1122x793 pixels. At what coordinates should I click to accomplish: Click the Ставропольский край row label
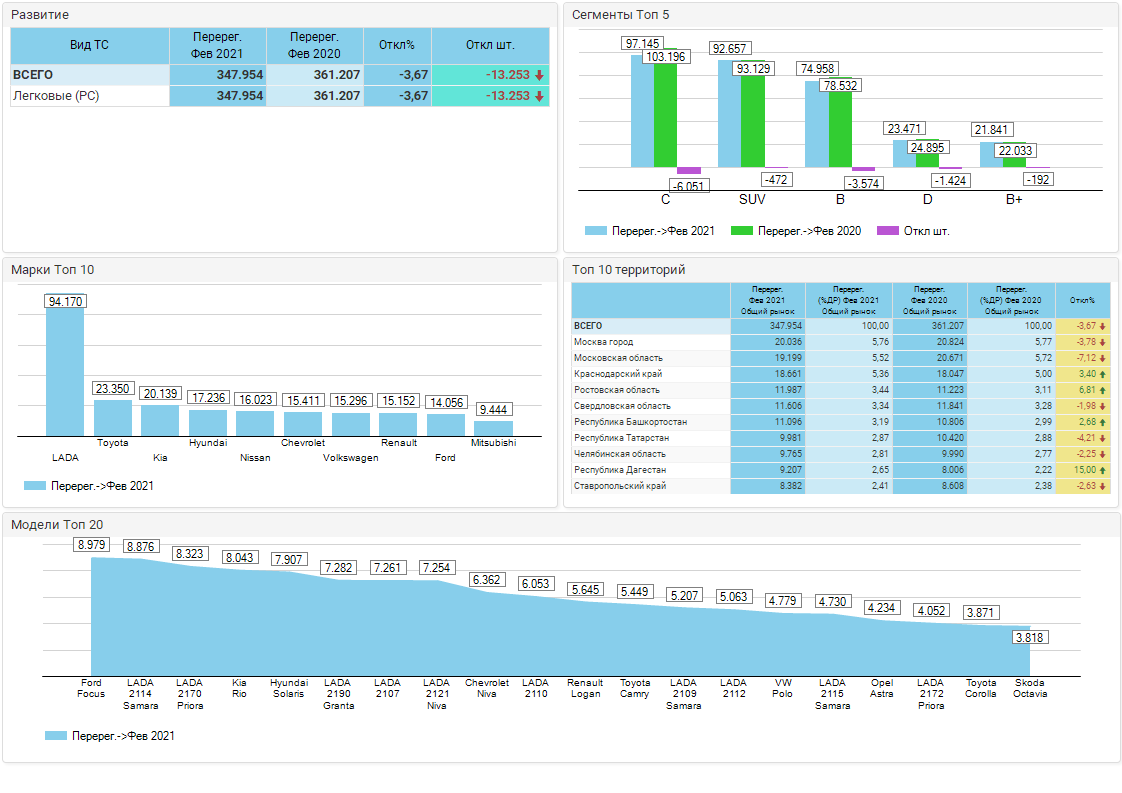pyautogui.click(x=620, y=486)
